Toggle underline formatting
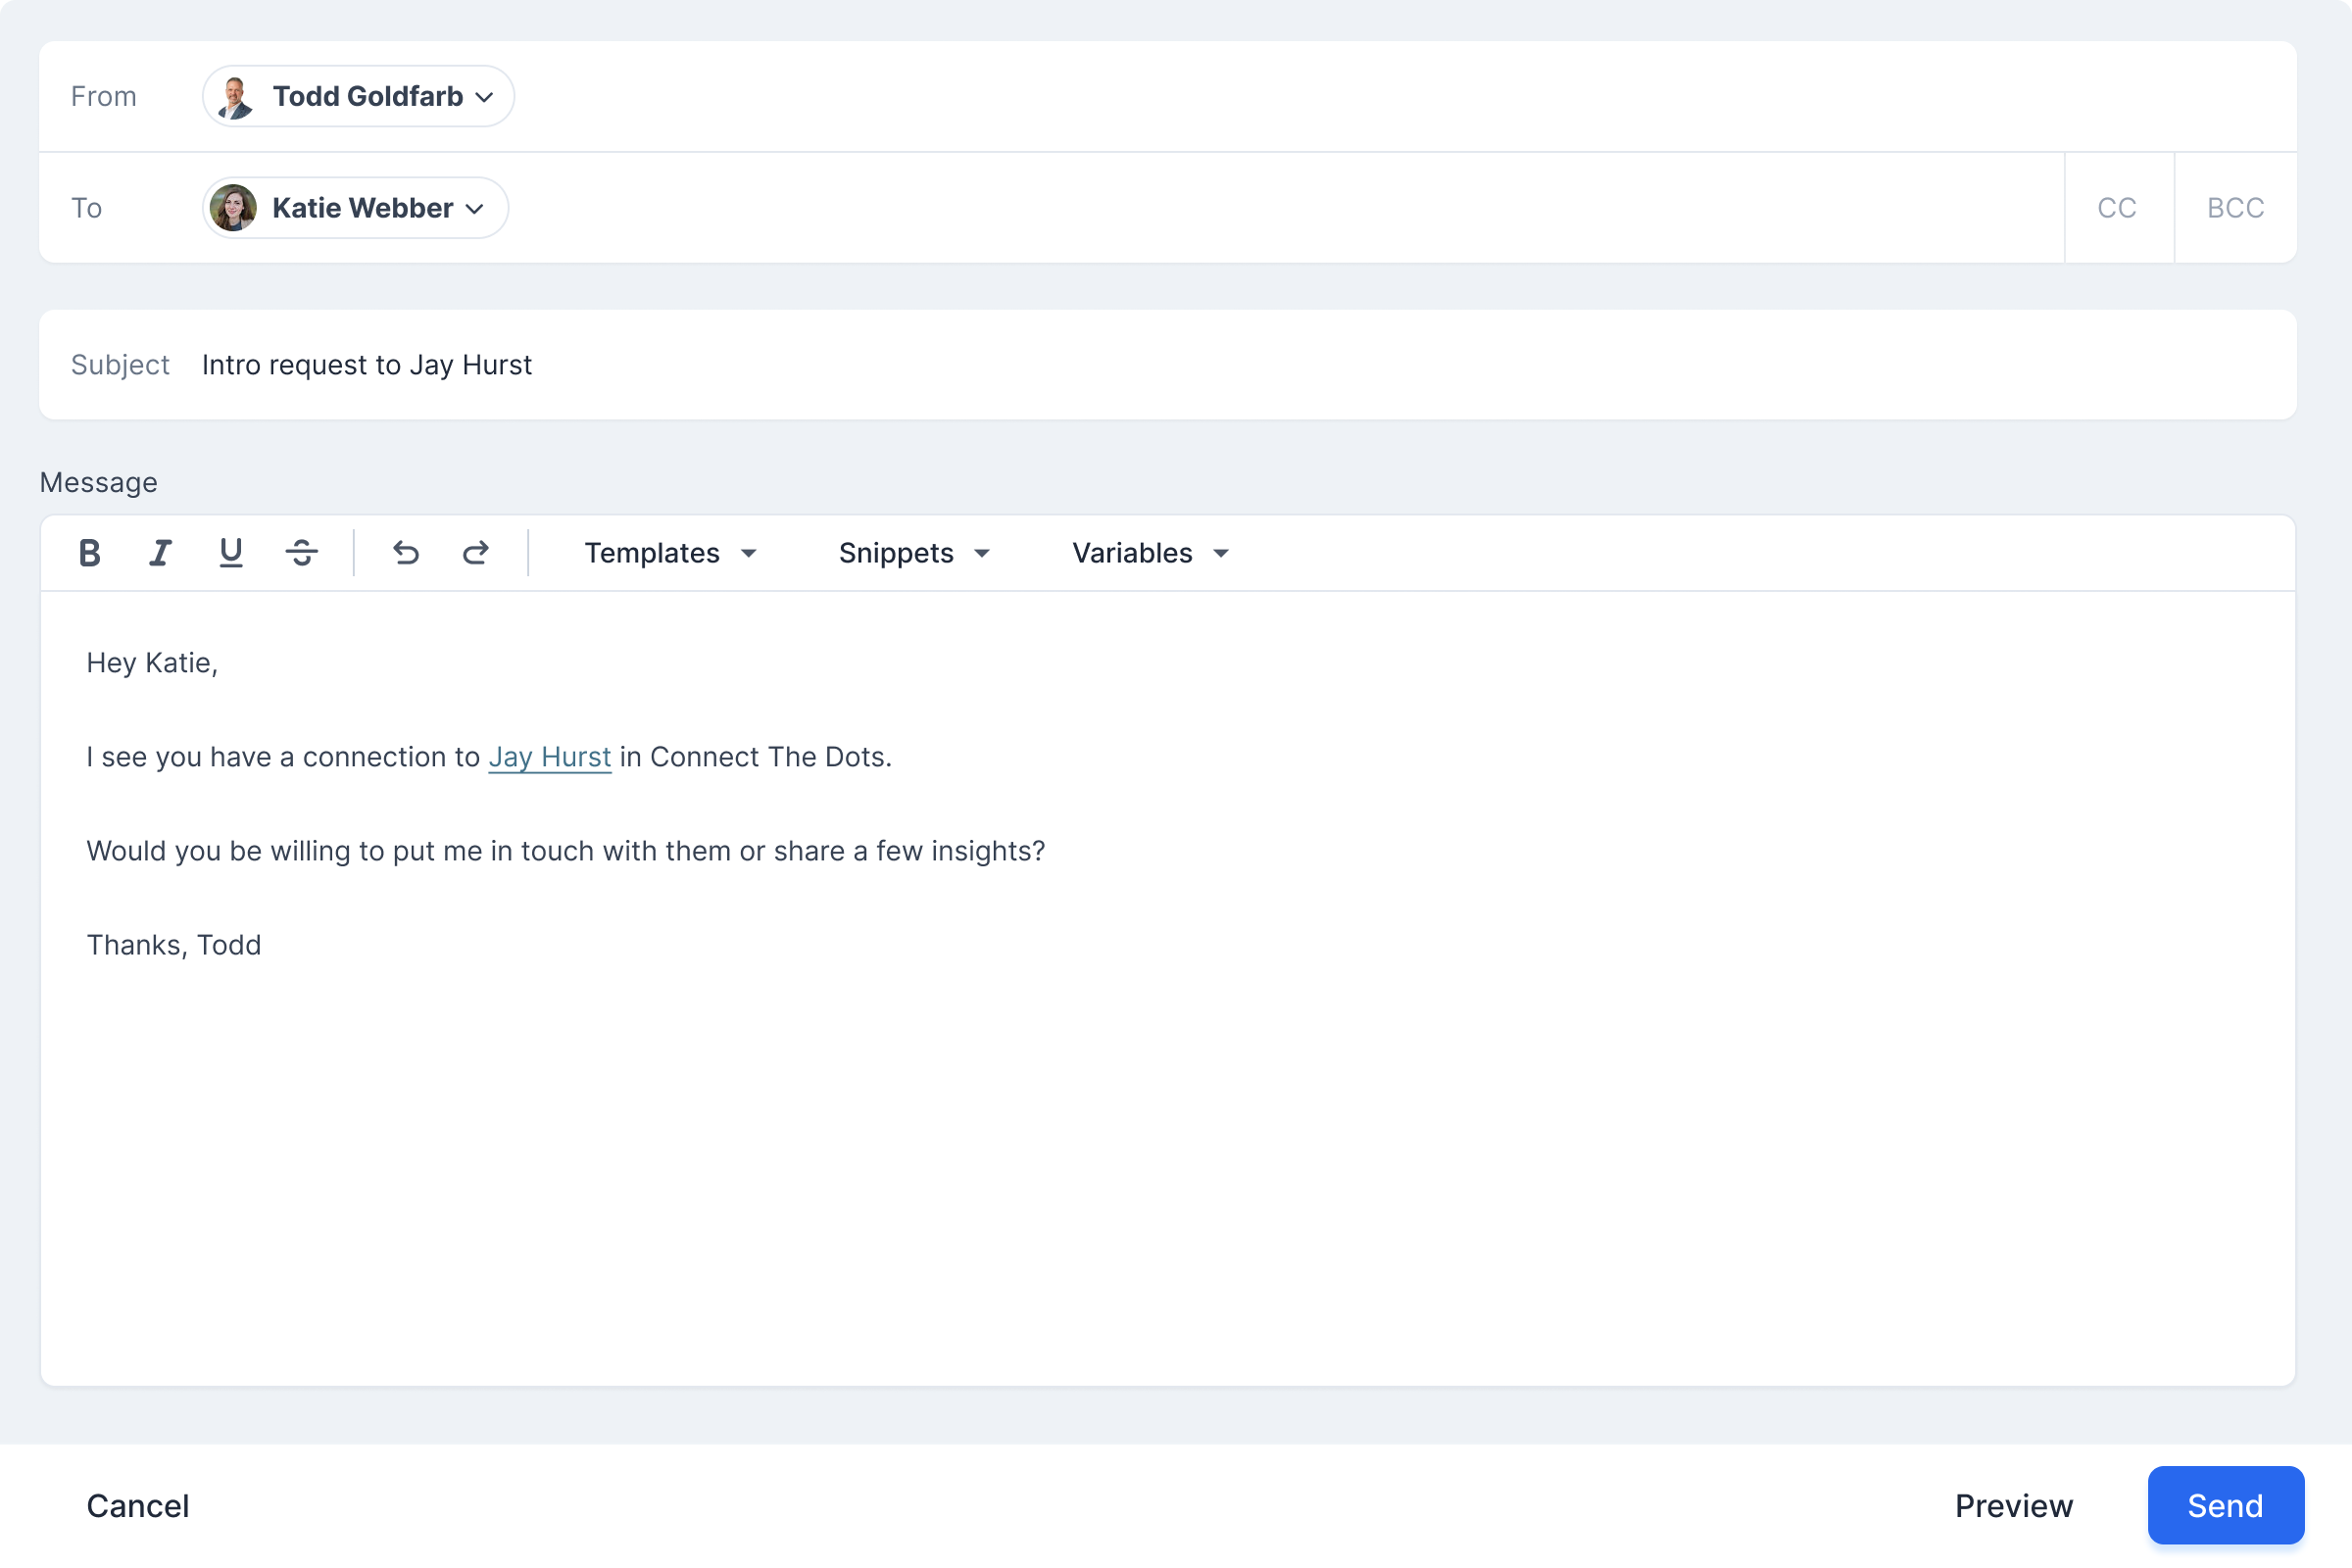Image resolution: width=2352 pixels, height=1568 pixels. point(231,553)
